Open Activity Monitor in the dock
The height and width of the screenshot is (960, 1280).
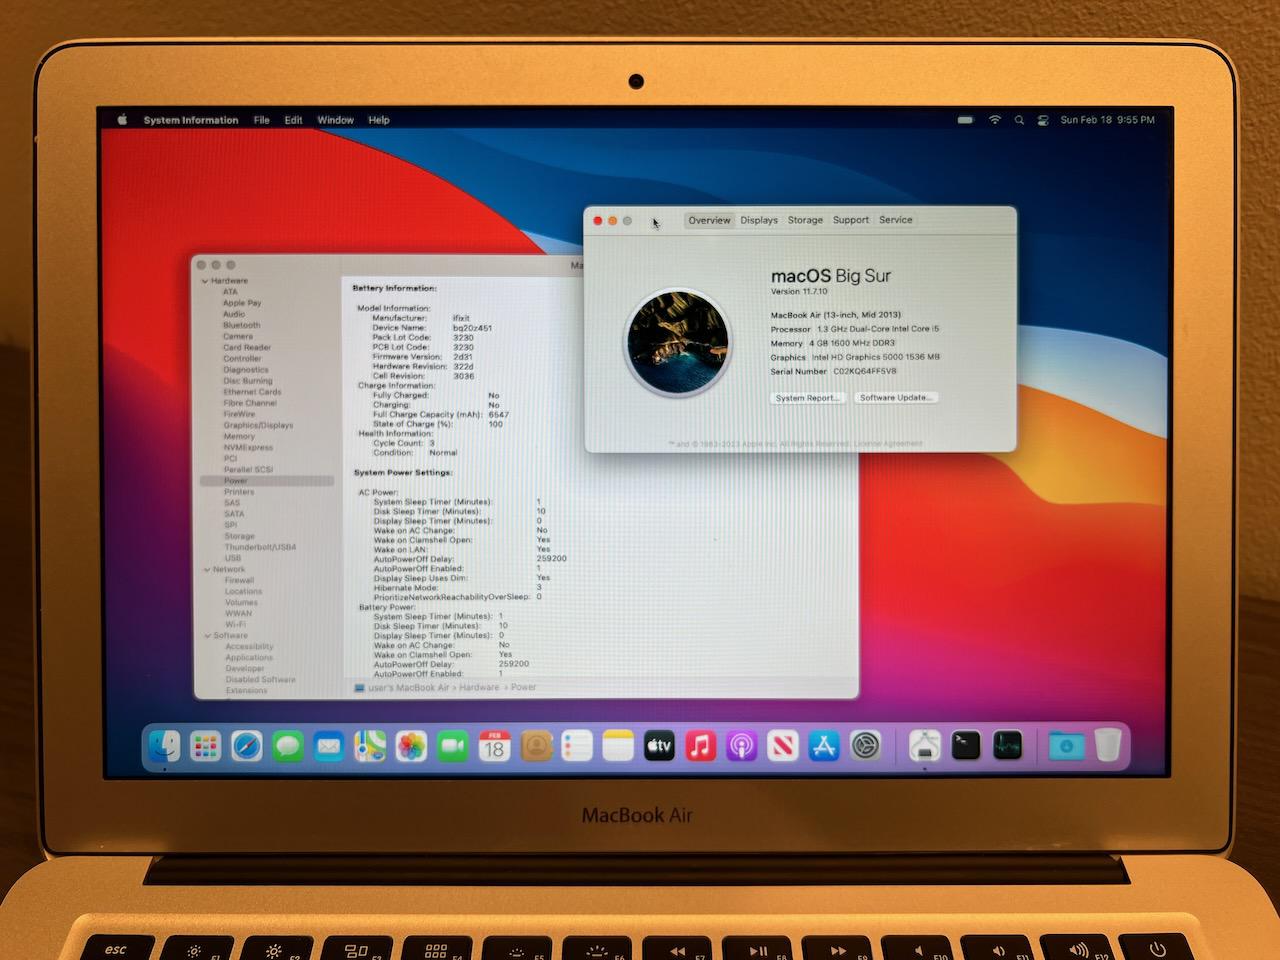[1007, 746]
